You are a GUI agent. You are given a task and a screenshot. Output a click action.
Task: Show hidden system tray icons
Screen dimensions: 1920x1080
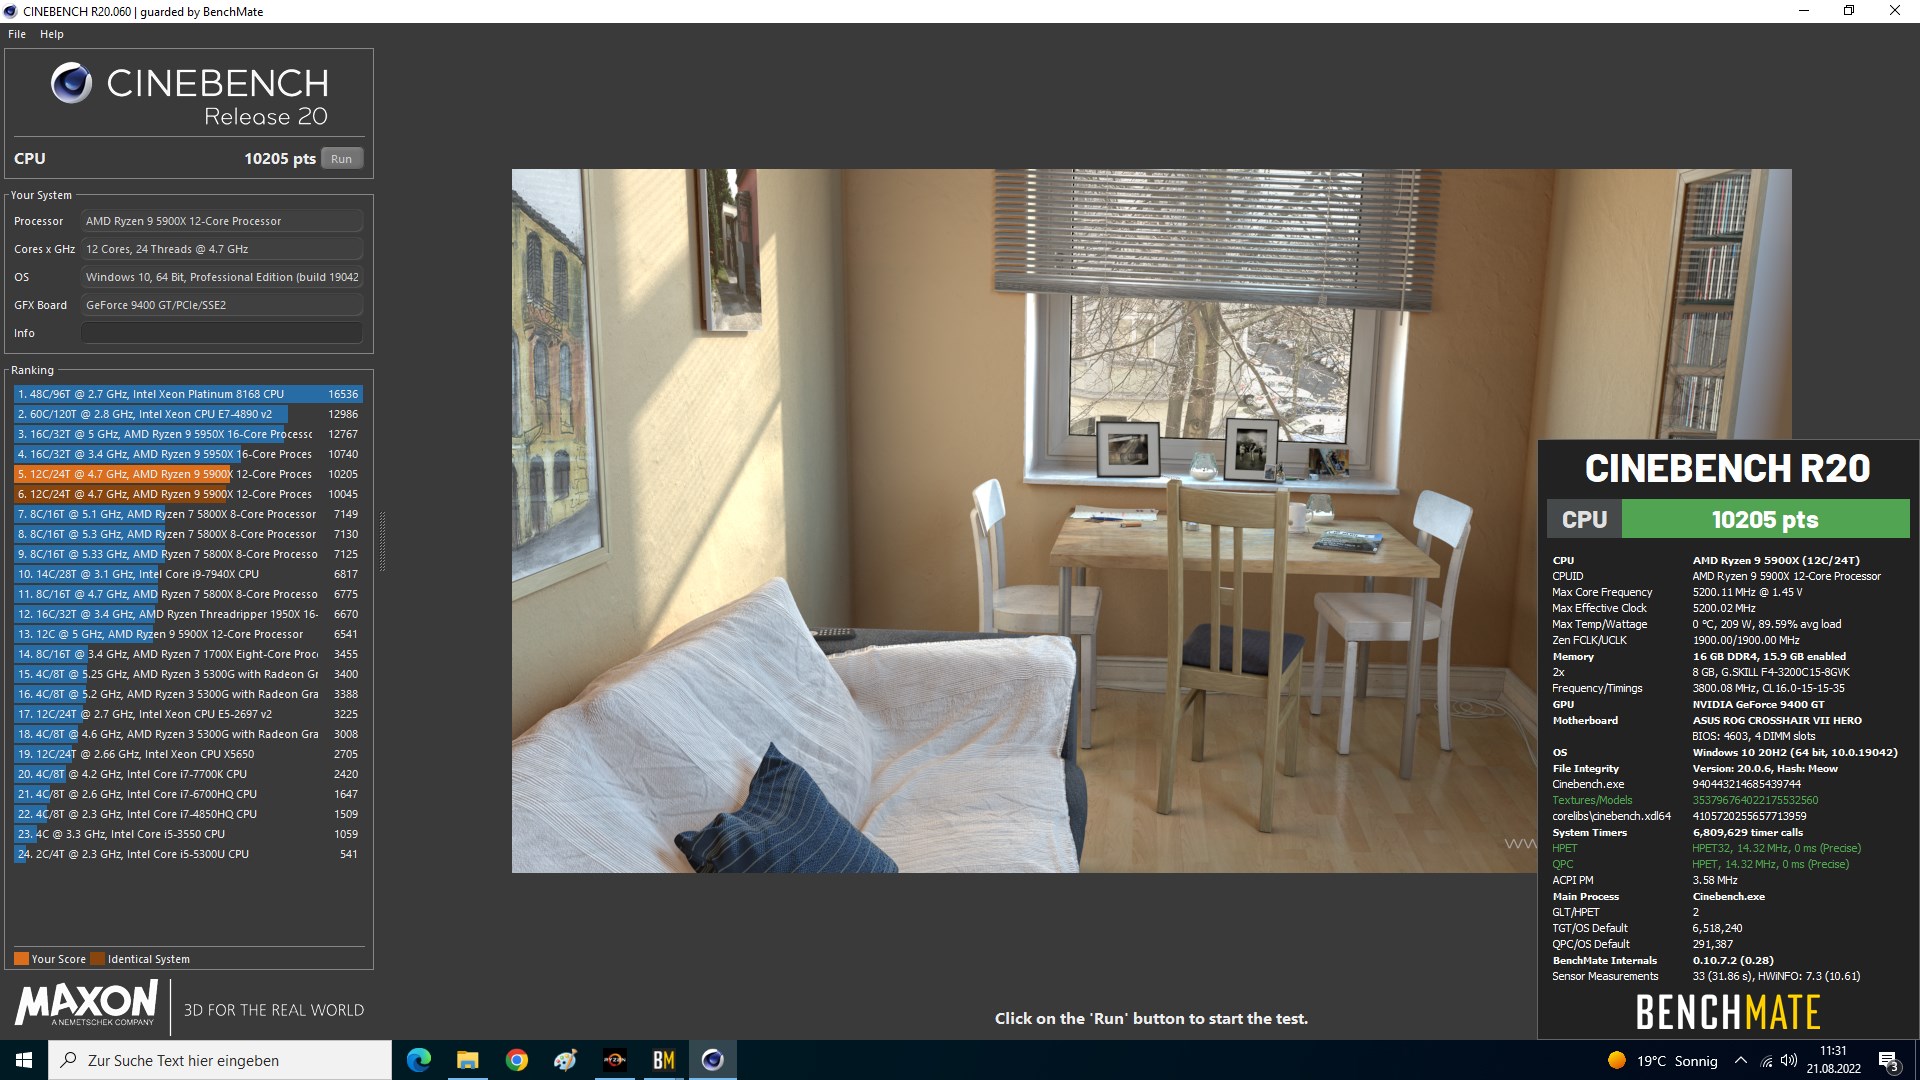coord(1741,1060)
